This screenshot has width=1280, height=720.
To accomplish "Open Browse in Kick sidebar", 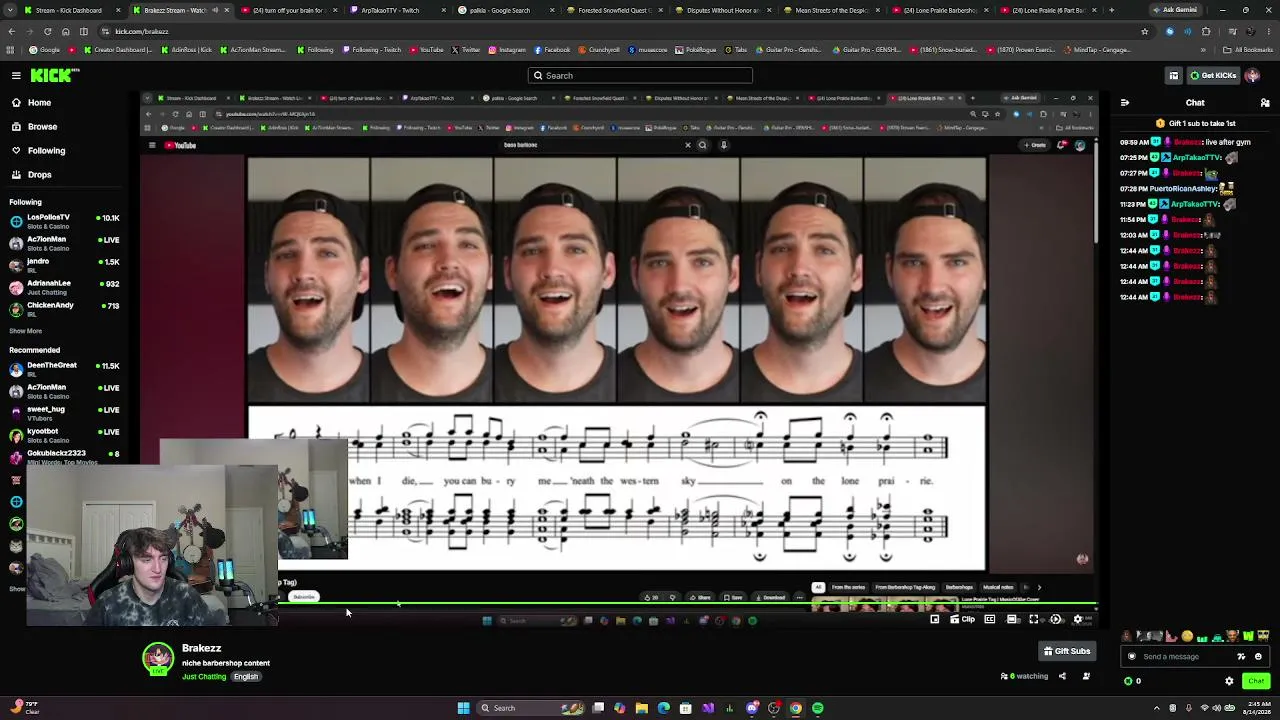I will [42, 127].
